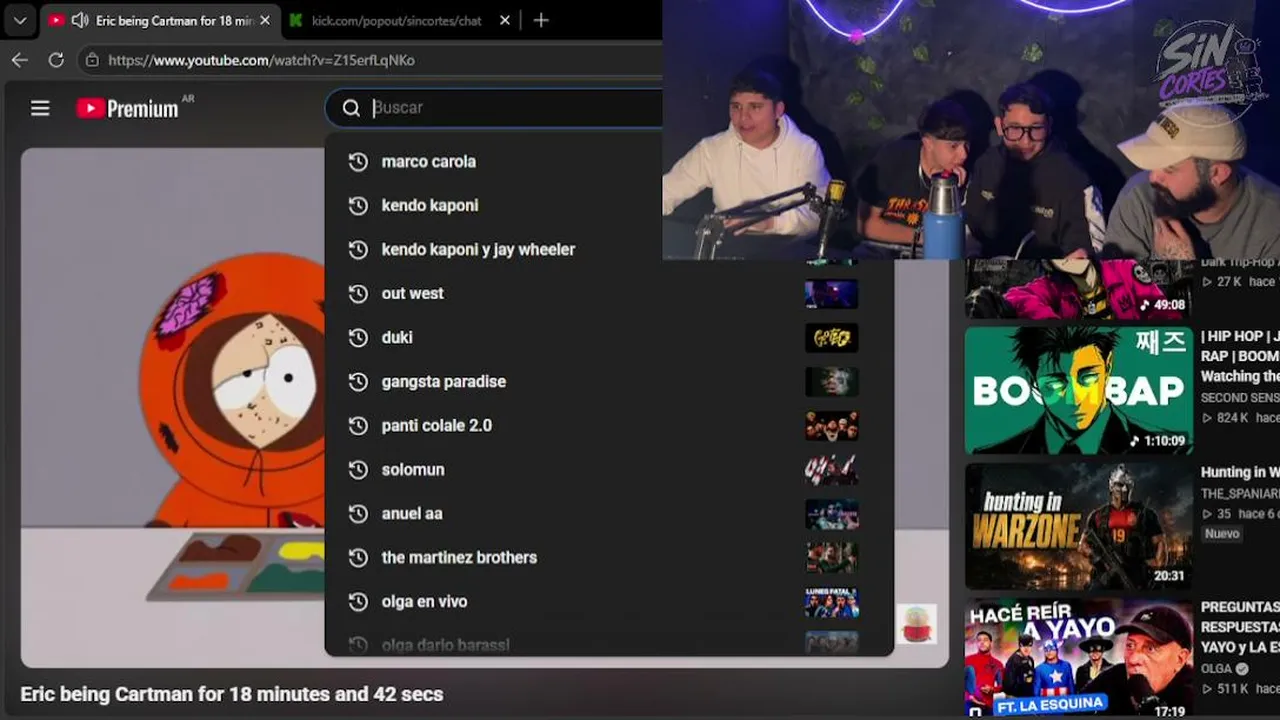Click the 'Eric being Cartman' video title text

[x=232, y=694]
